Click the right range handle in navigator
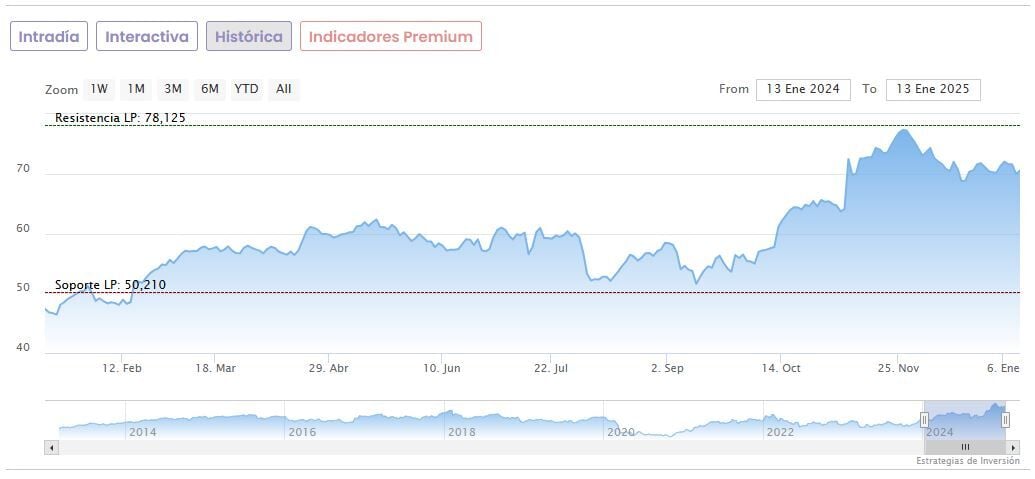1035x479 pixels. [1006, 420]
